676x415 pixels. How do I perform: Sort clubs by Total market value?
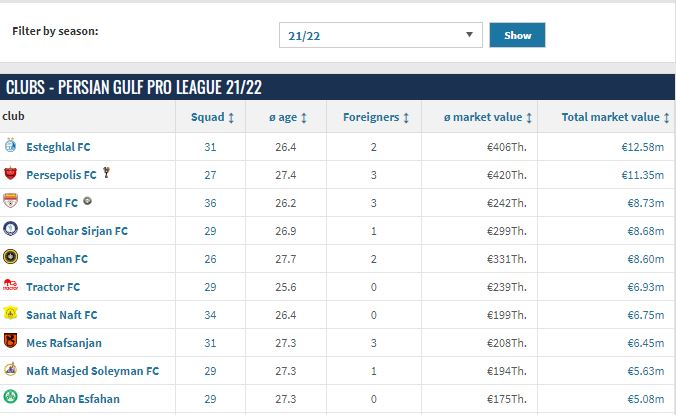click(x=614, y=117)
